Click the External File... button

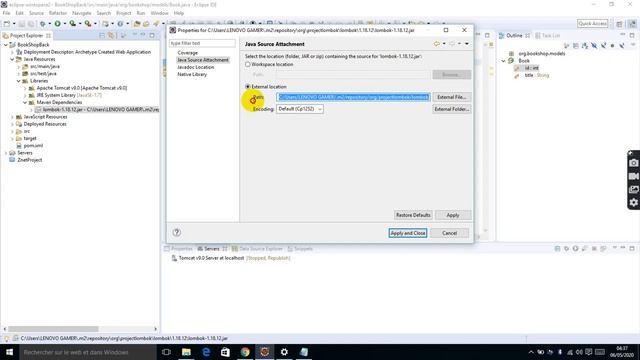pyautogui.click(x=451, y=97)
